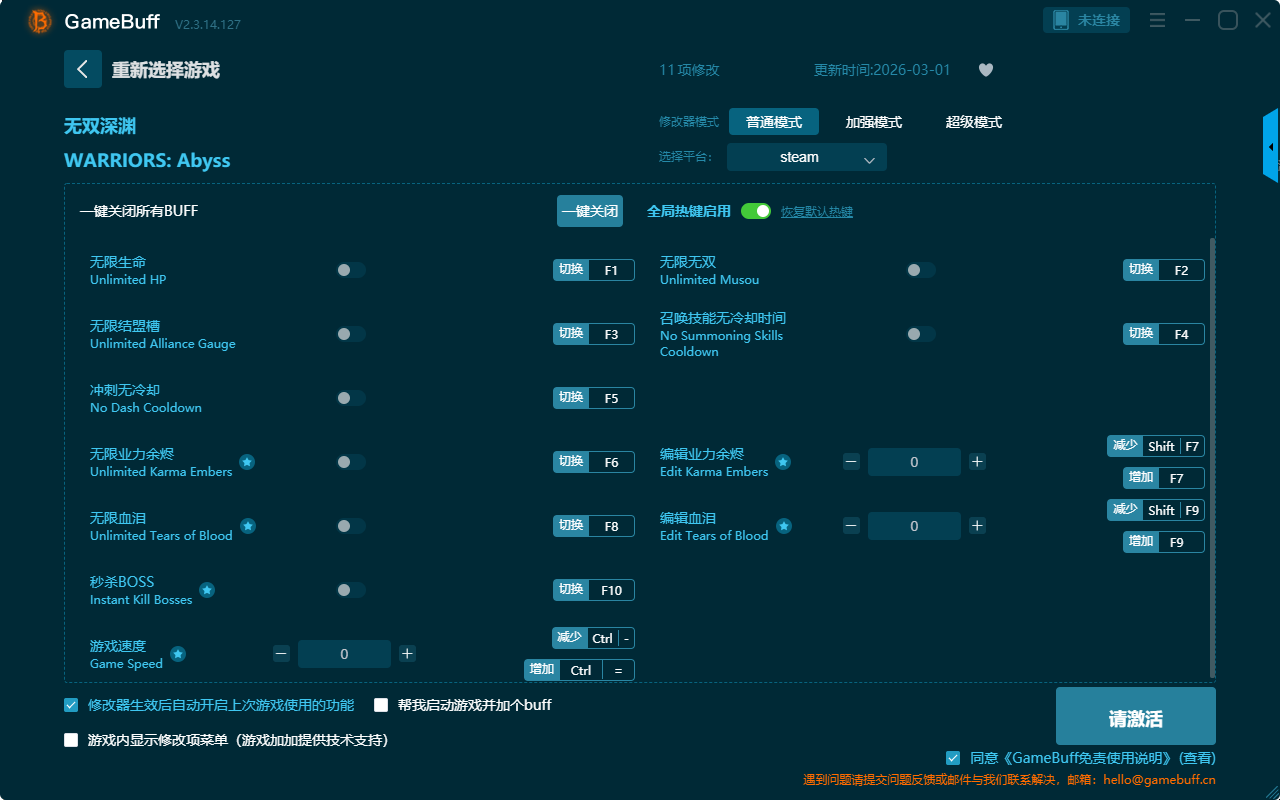Click the Edit Tears of Blood value field
Viewport: 1280px width, 800px height.
point(914,526)
